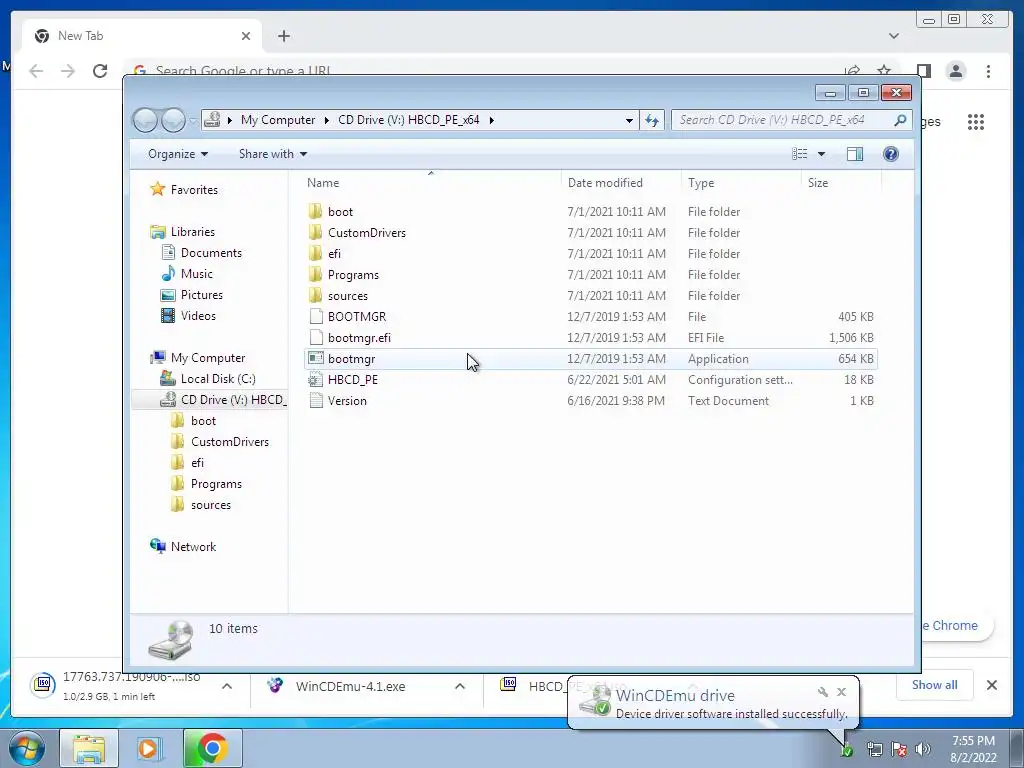Reload the Chrome page
The width and height of the screenshot is (1024, 768).
100,71
